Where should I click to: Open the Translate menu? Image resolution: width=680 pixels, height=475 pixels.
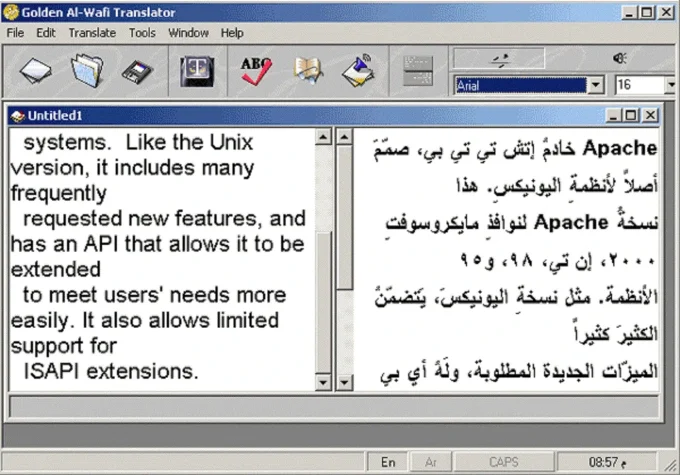92,33
